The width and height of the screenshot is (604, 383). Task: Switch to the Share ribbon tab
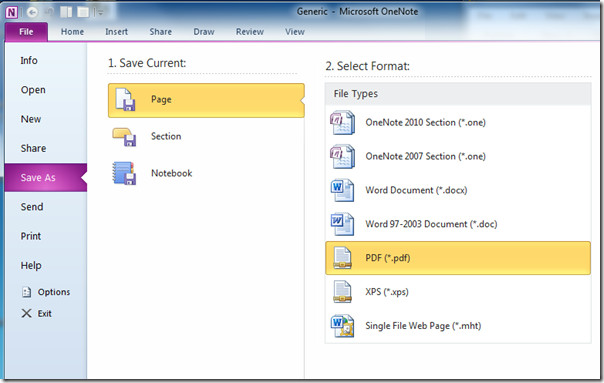[161, 32]
